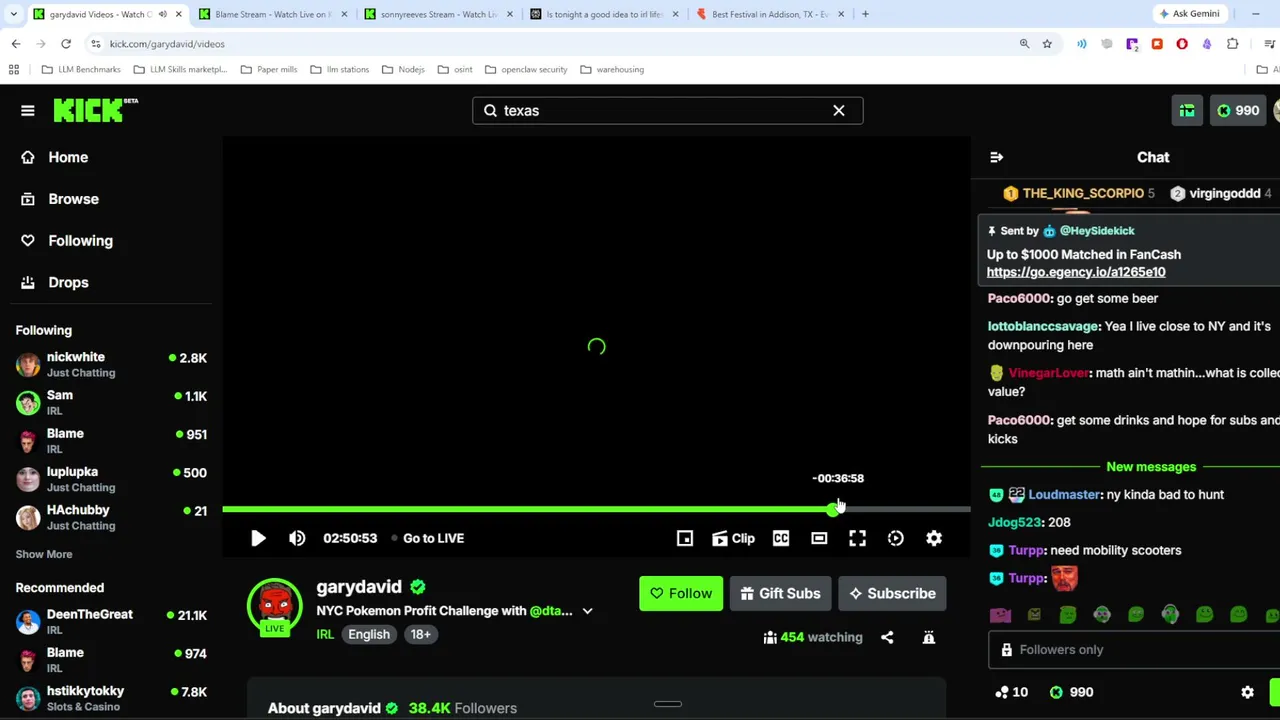Bookmark this page with the star
The image size is (1280, 720).
1047,44
